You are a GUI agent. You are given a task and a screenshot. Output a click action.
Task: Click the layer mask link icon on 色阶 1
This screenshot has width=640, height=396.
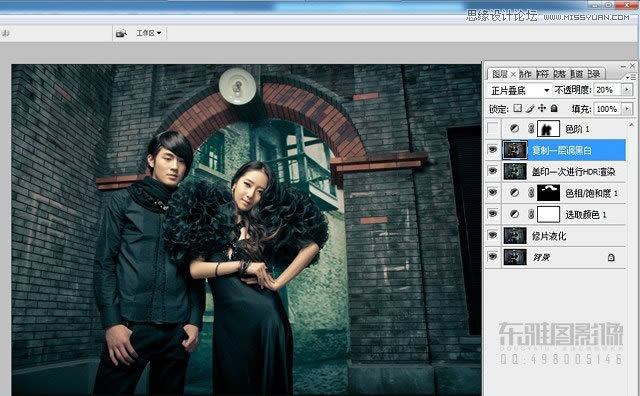pos(531,129)
